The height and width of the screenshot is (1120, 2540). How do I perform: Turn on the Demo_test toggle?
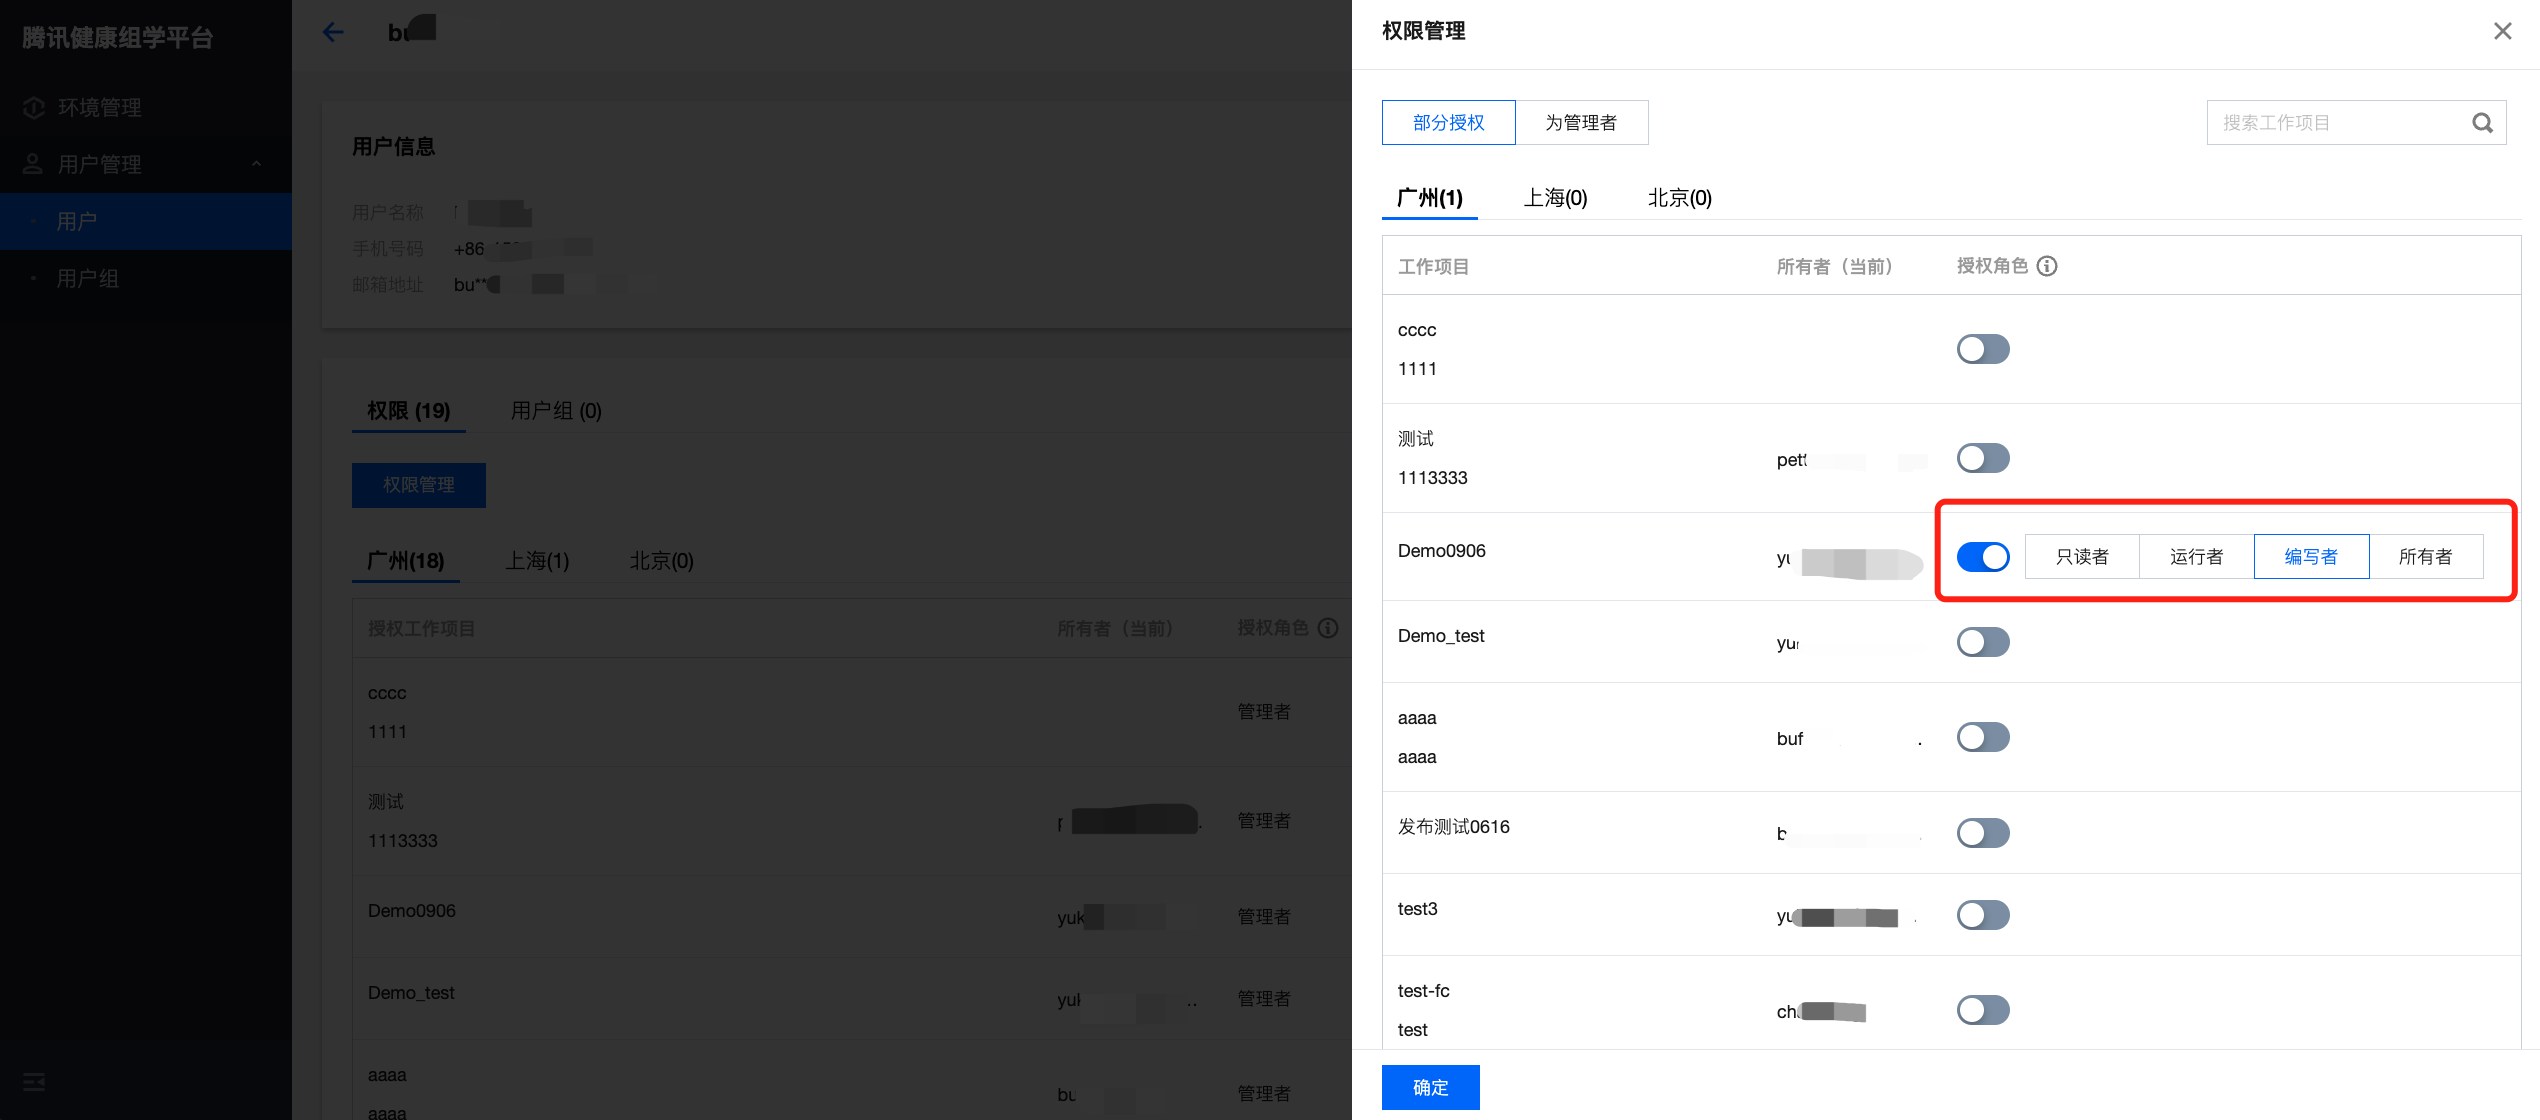tap(1982, 642)
